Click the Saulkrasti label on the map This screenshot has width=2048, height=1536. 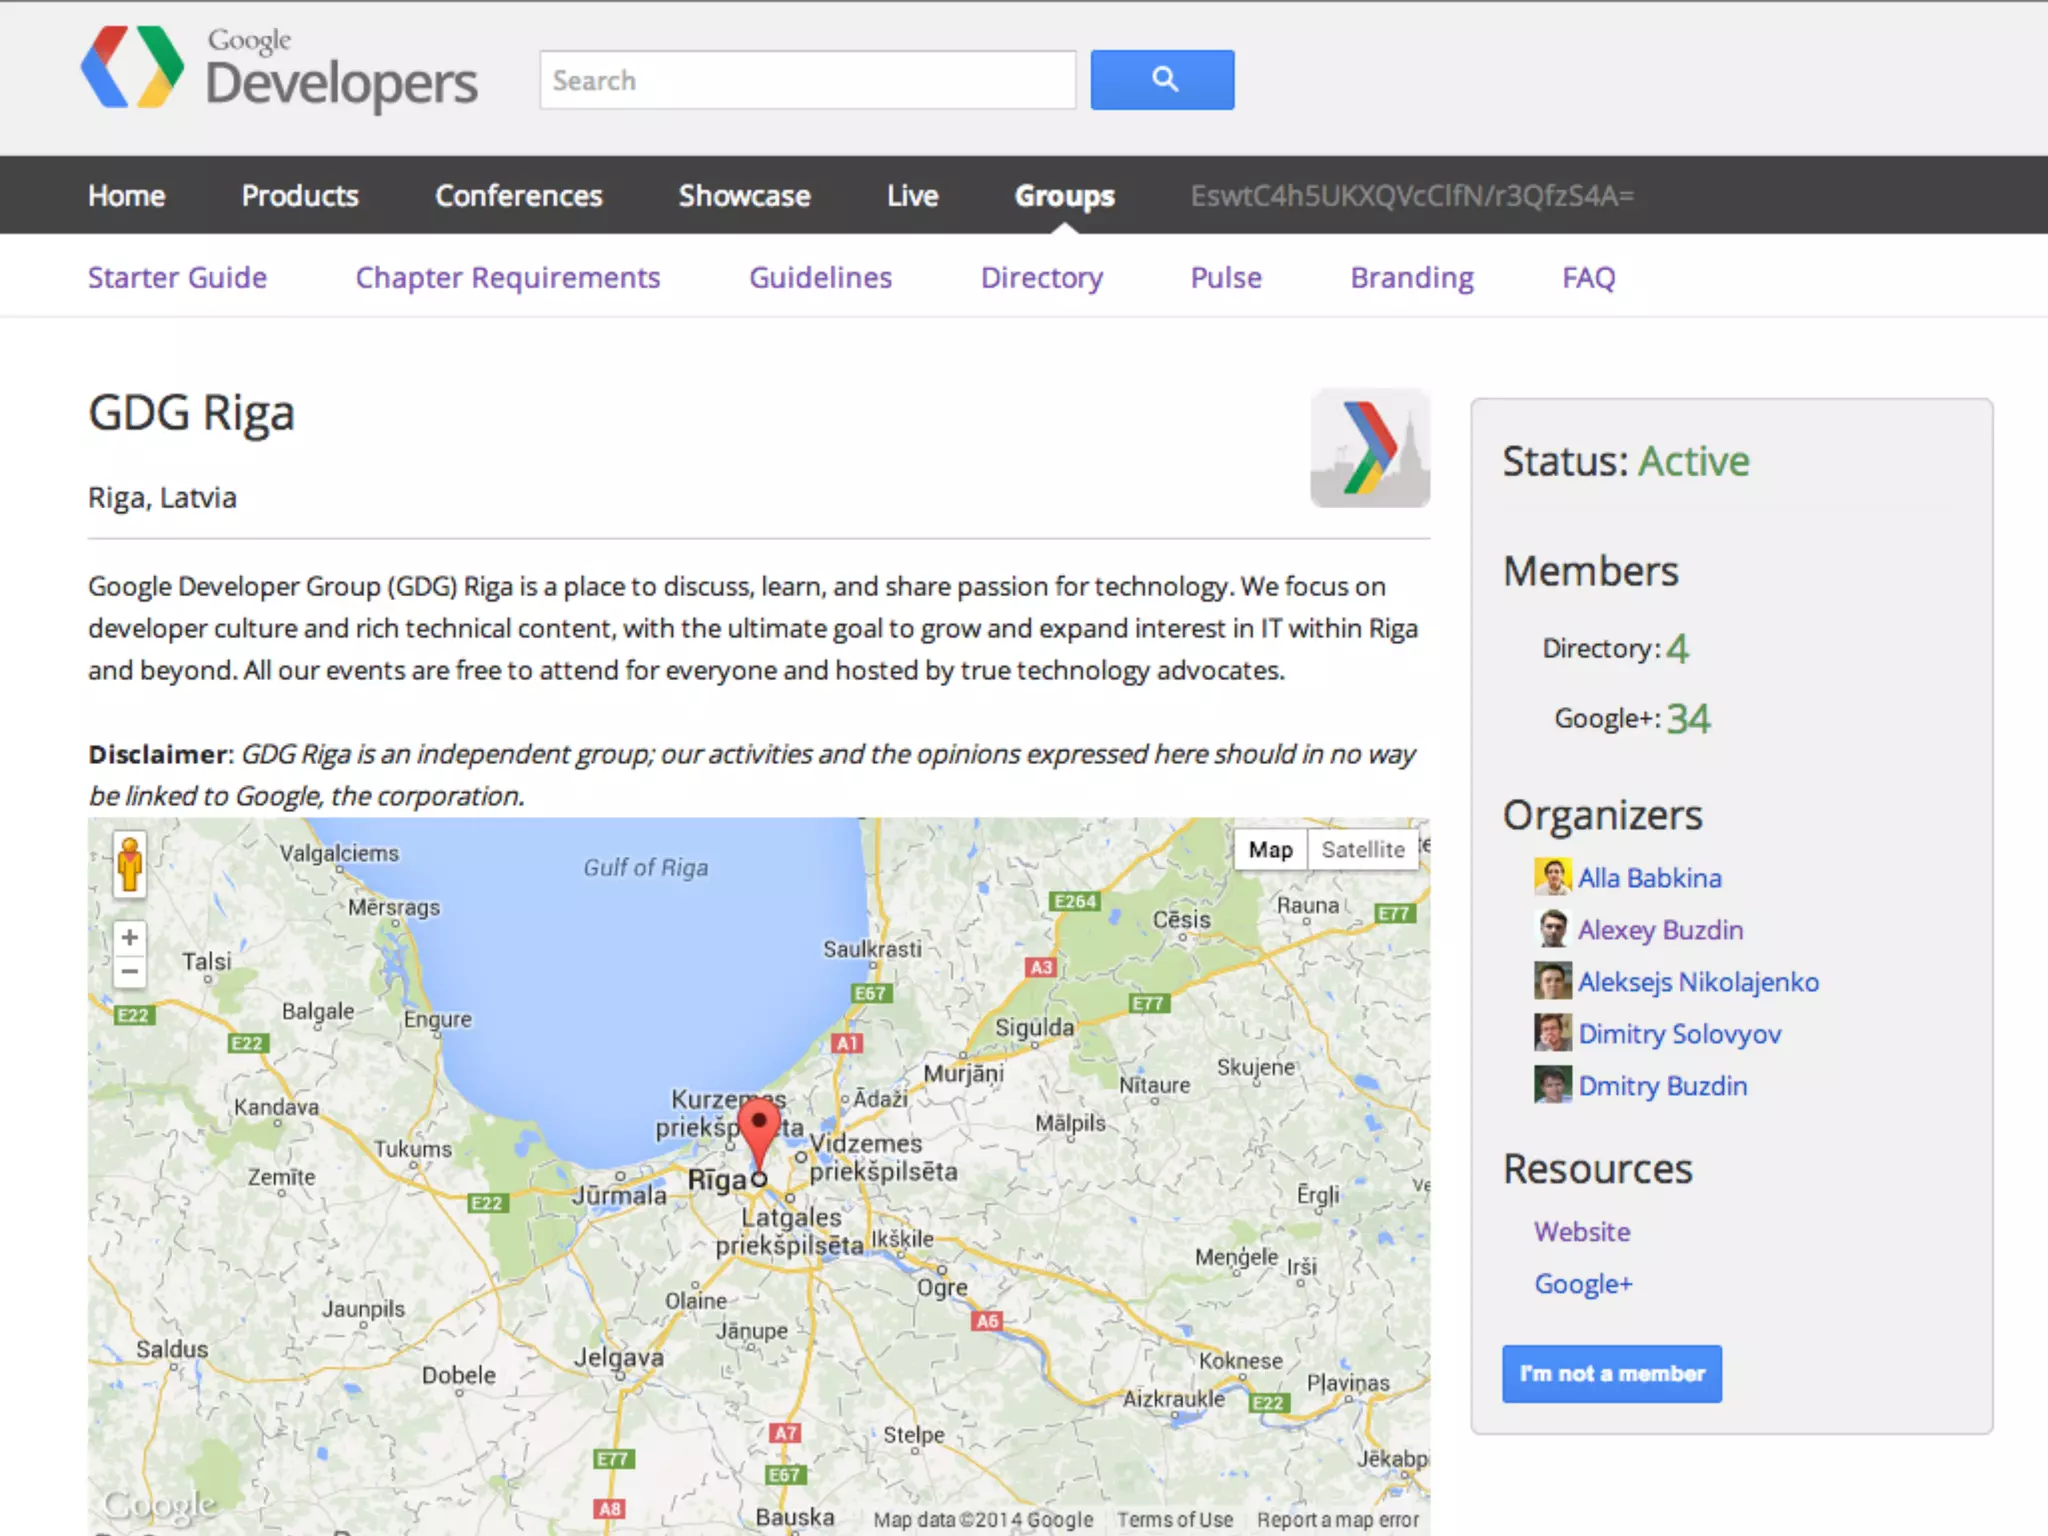pyautogui.click(x=872, y=949)
